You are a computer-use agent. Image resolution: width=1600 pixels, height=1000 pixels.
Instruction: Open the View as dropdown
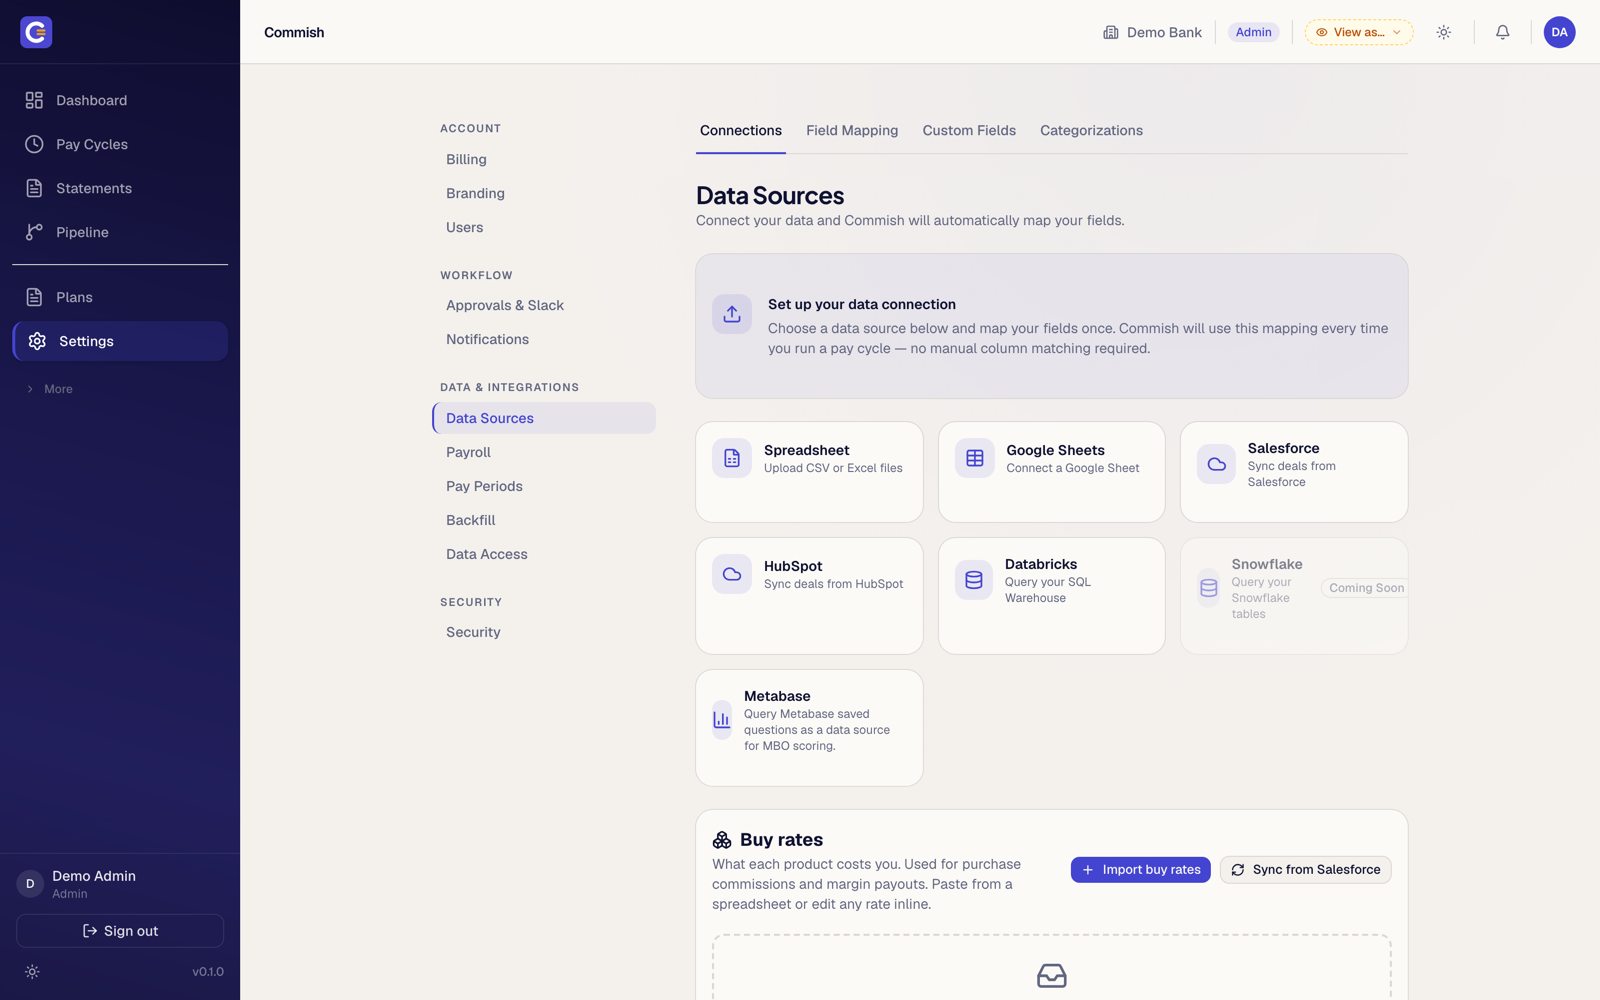(1359, 32)
